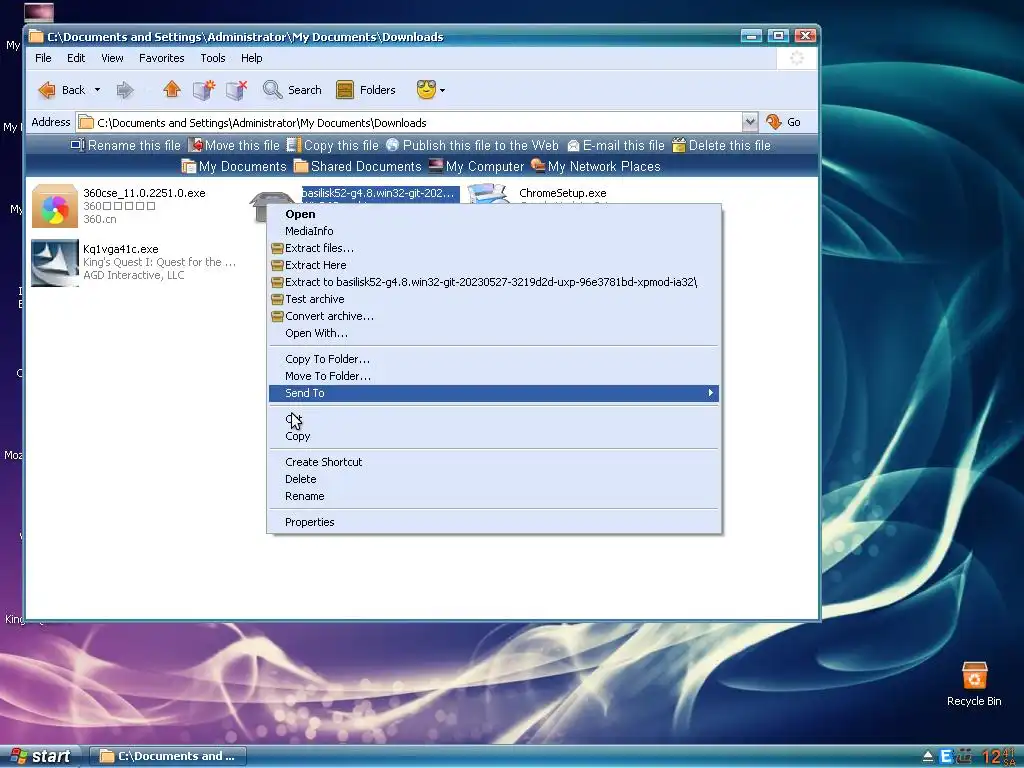Click the smiley Views icon
The width and height of the screenshot is (1024, 768).
click(x=426, y=89)
